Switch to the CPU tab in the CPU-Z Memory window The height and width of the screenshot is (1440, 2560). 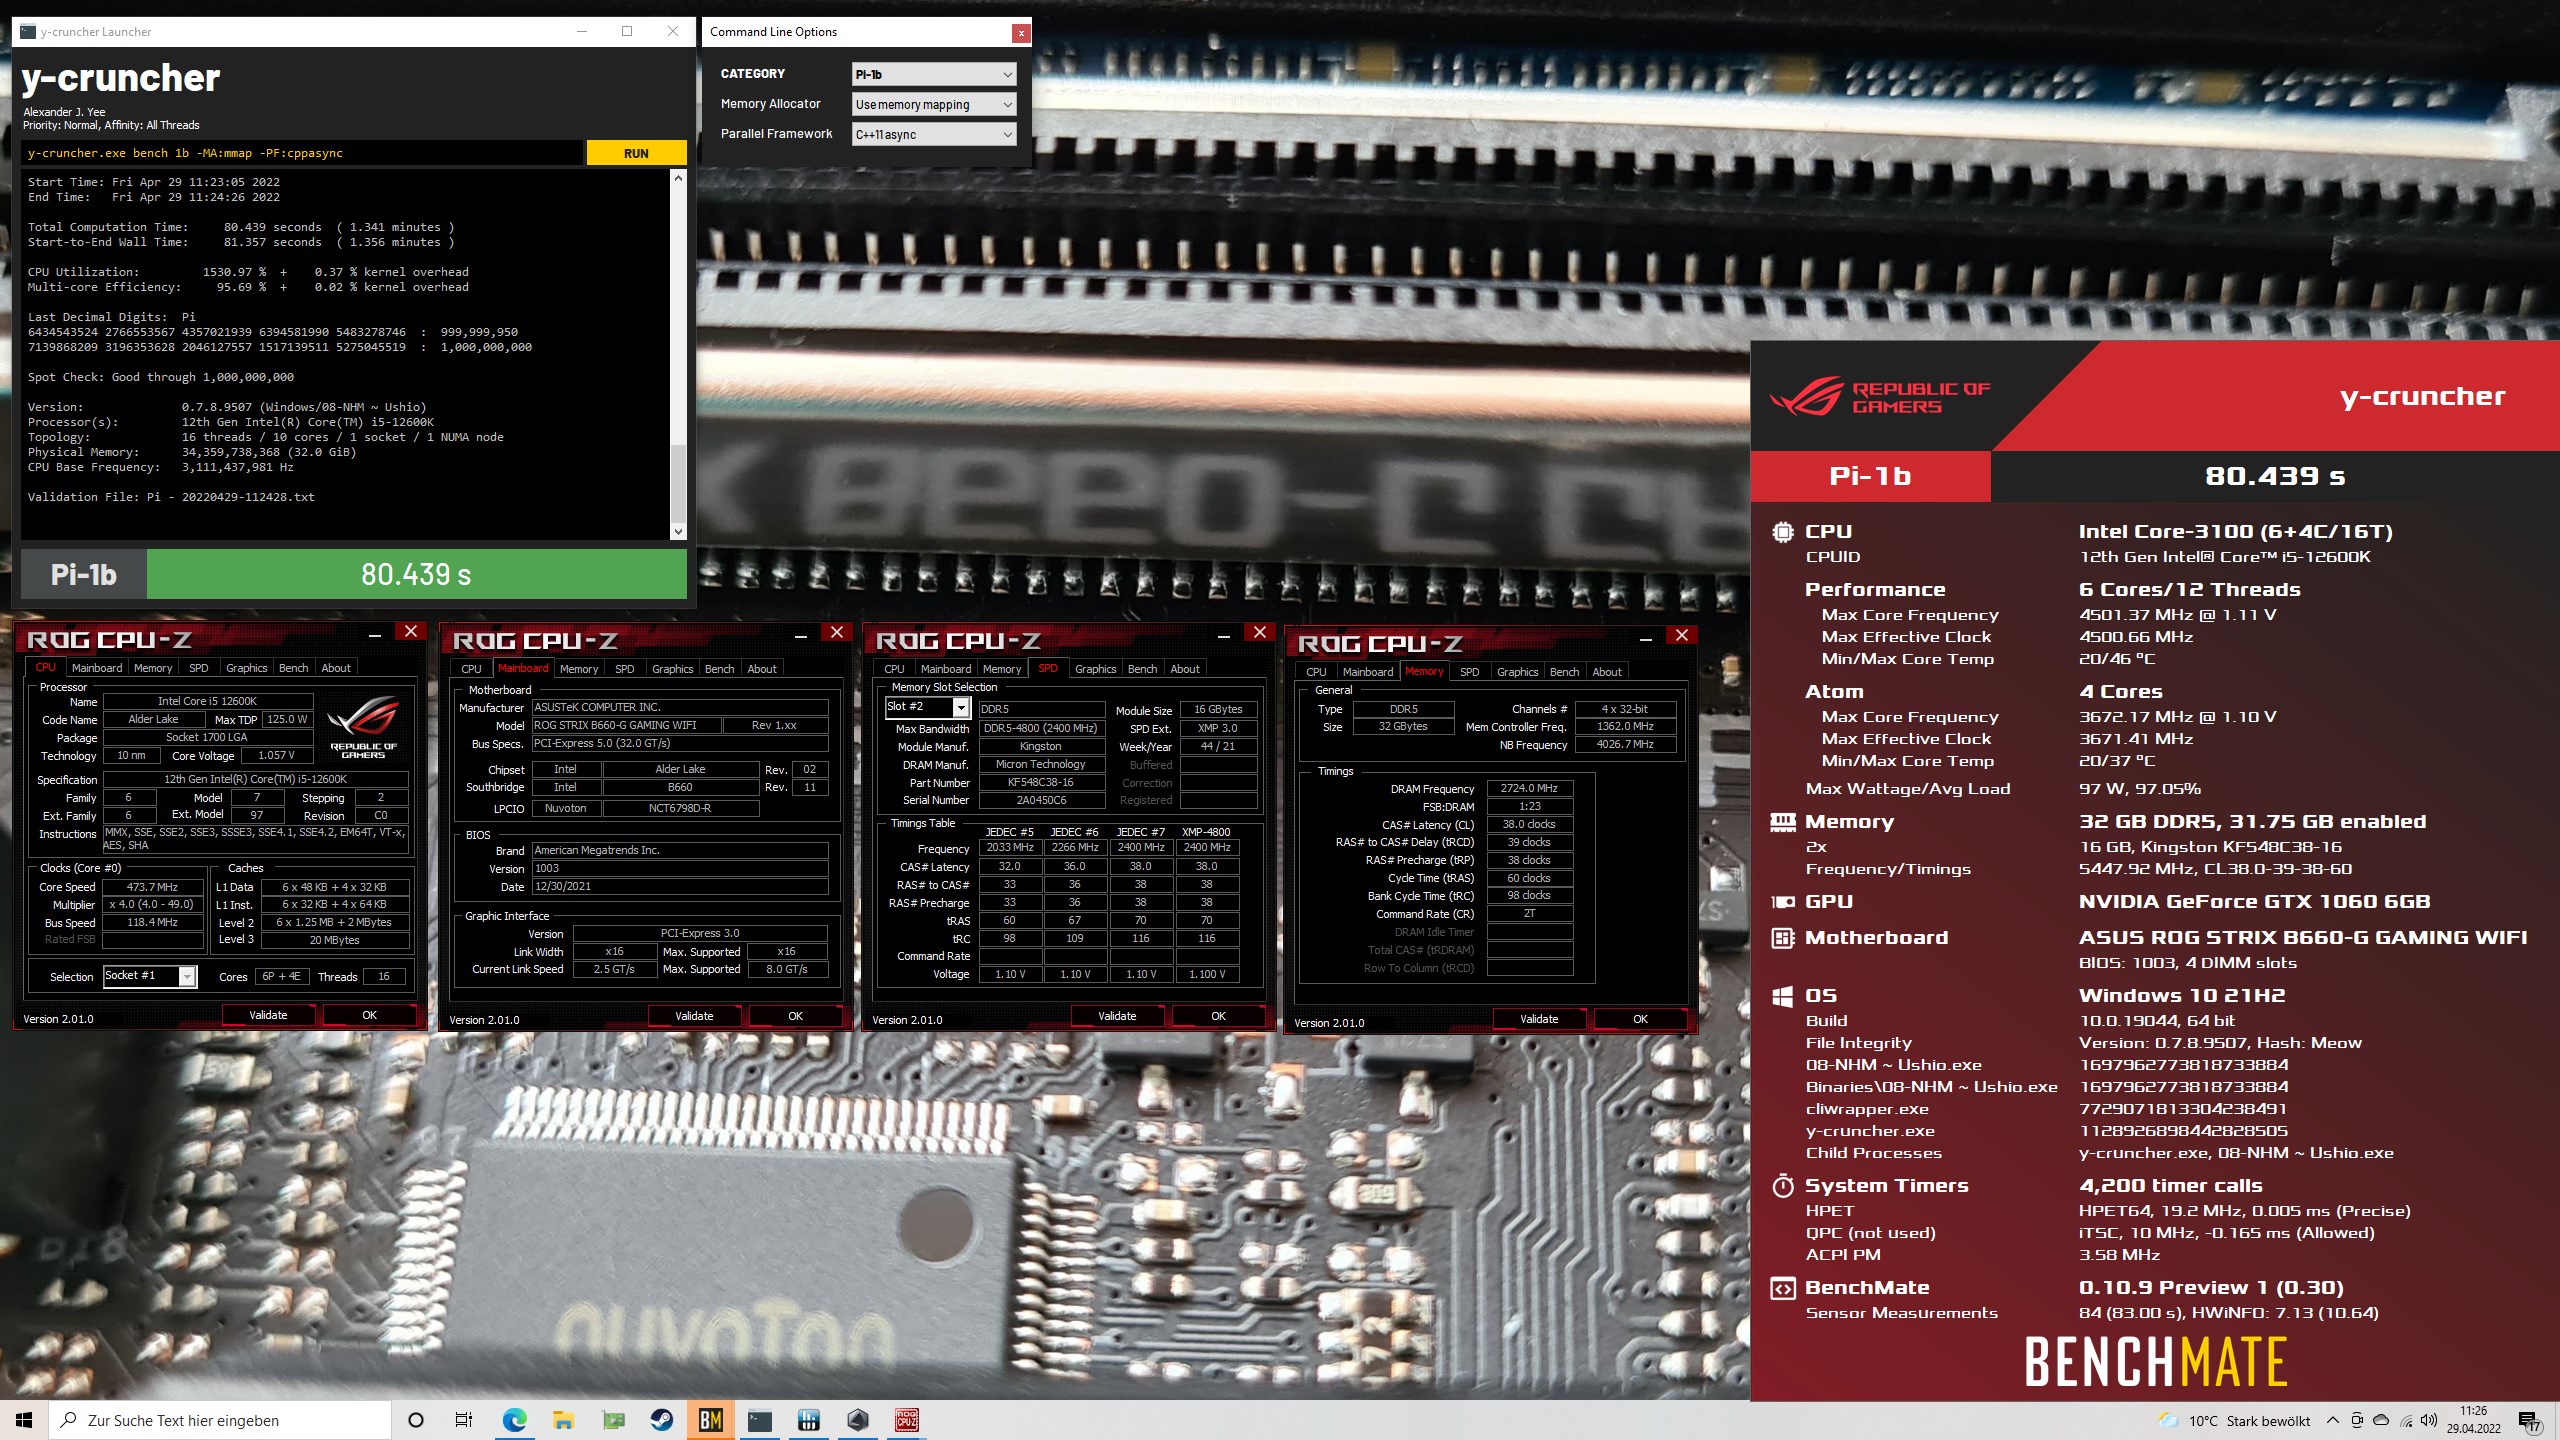tap(1316, 672)
